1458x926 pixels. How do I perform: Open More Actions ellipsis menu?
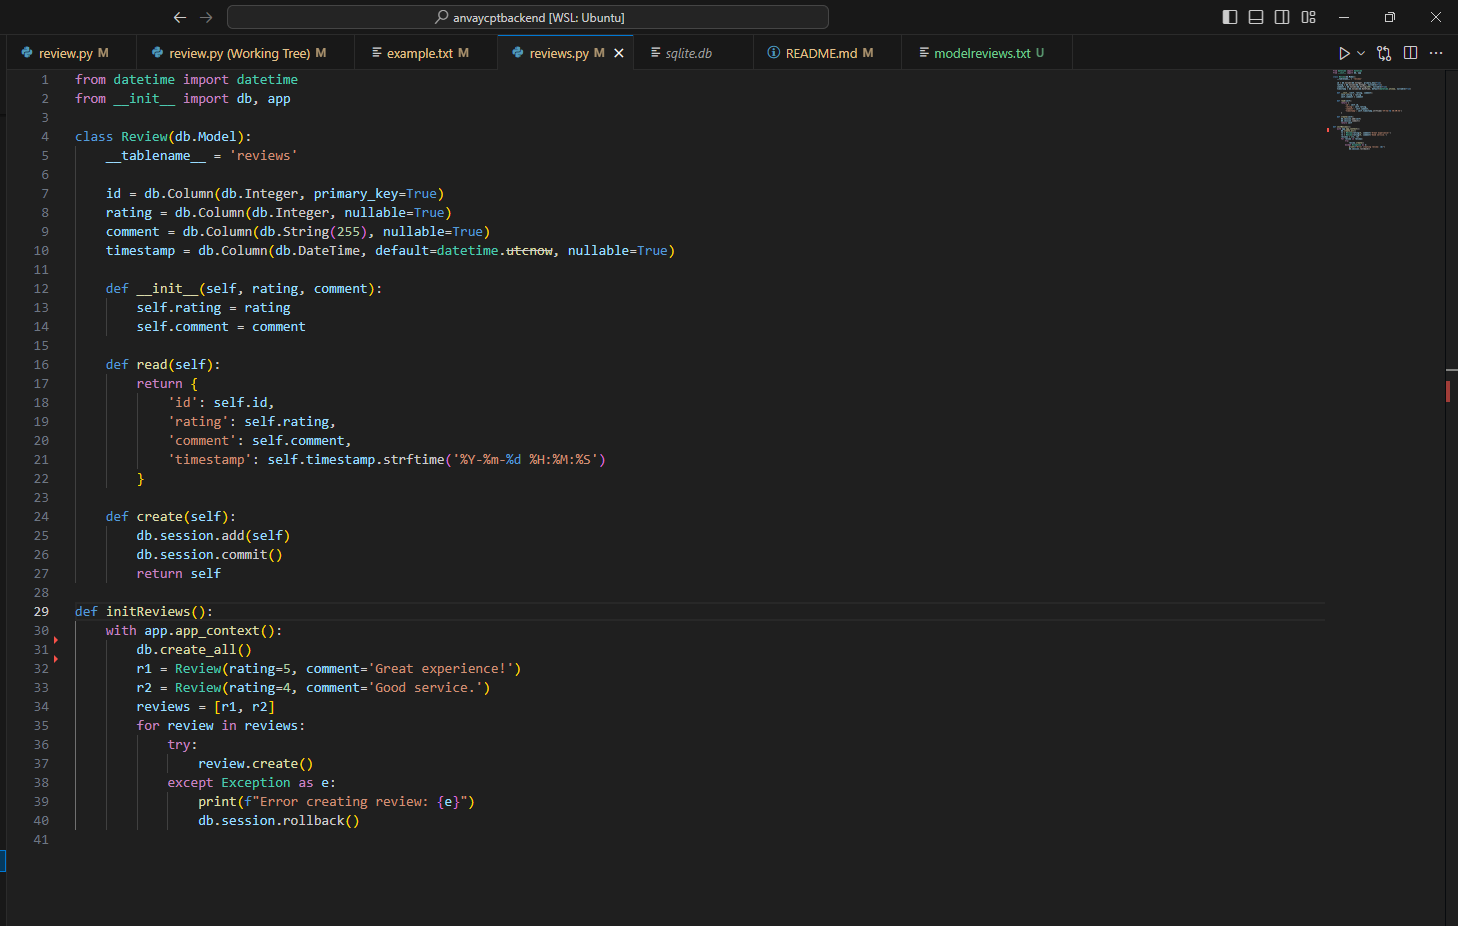coord(1436,53)
